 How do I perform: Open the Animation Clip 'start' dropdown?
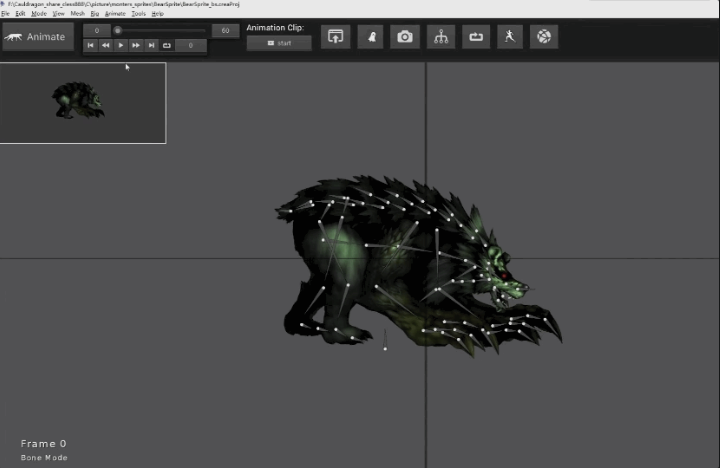[x=279, y=43]
